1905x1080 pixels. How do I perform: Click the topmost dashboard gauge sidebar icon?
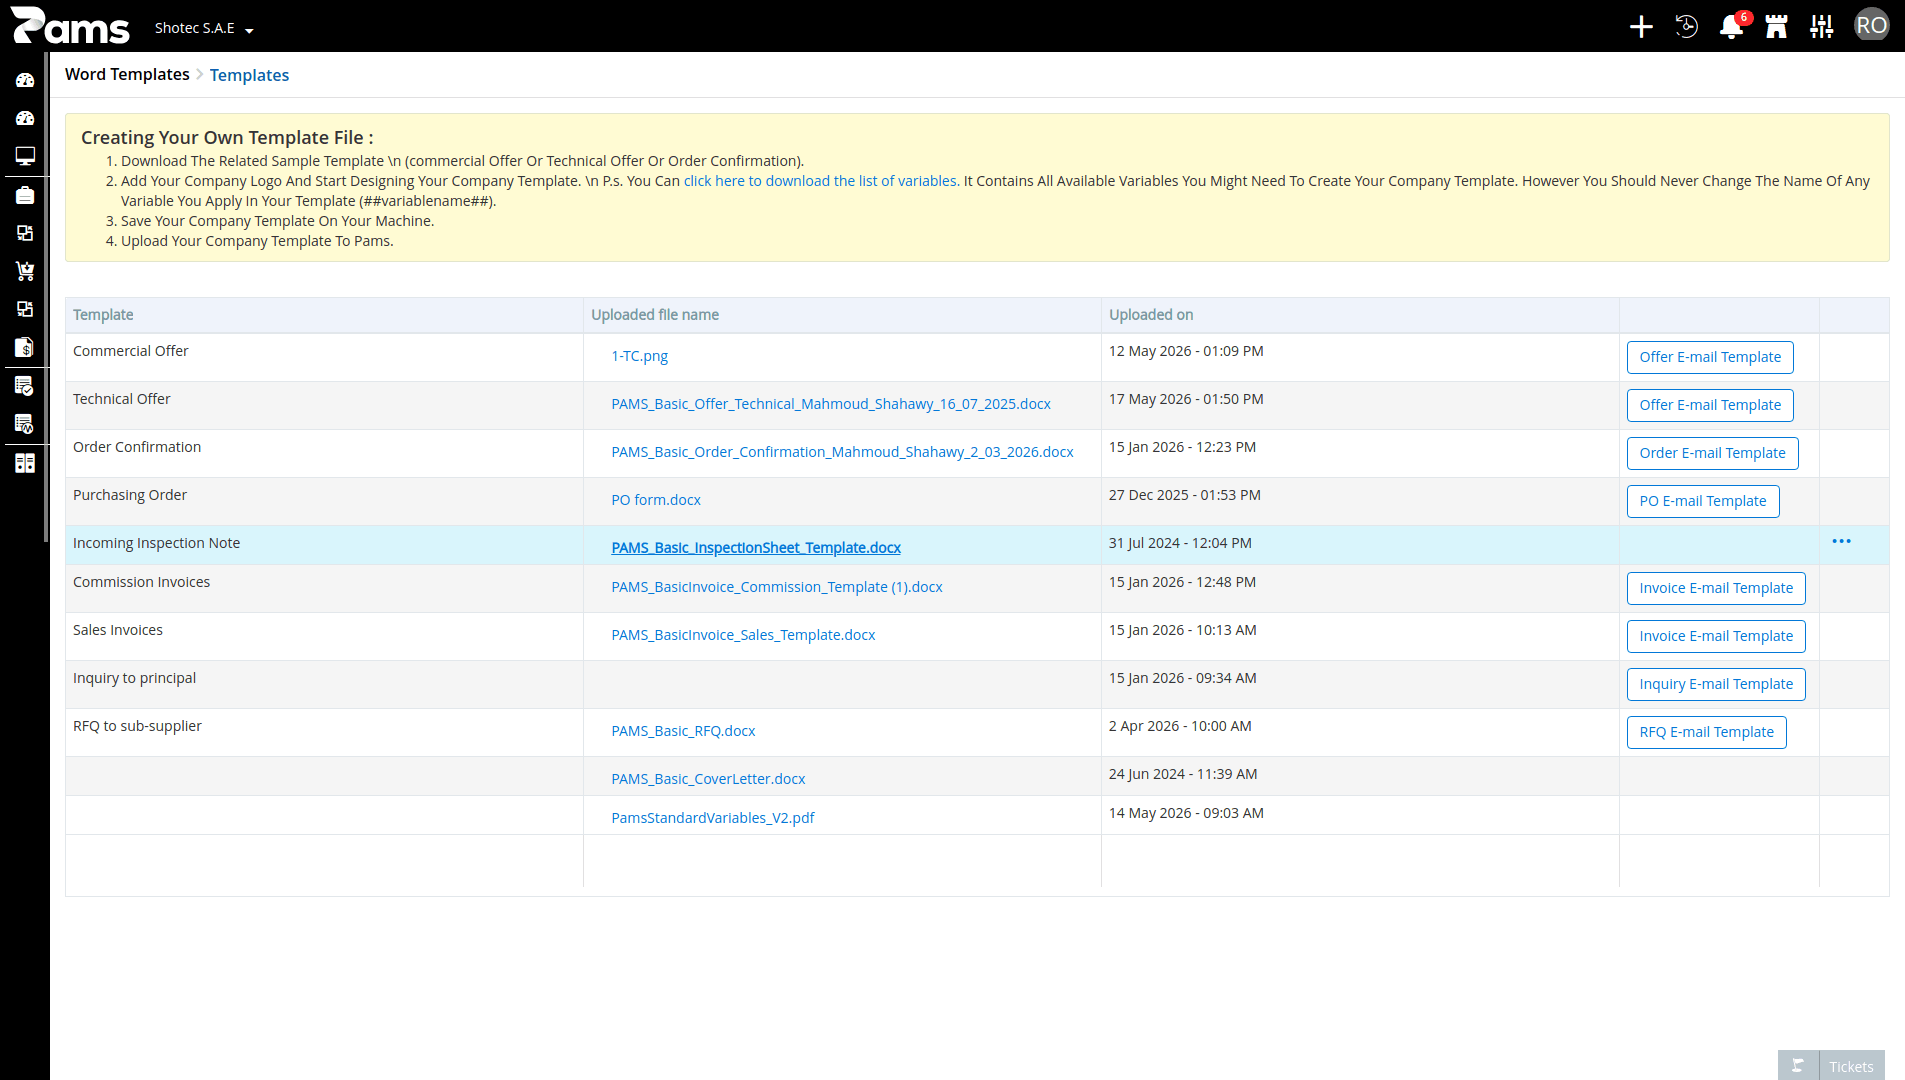tap(25, 80)
